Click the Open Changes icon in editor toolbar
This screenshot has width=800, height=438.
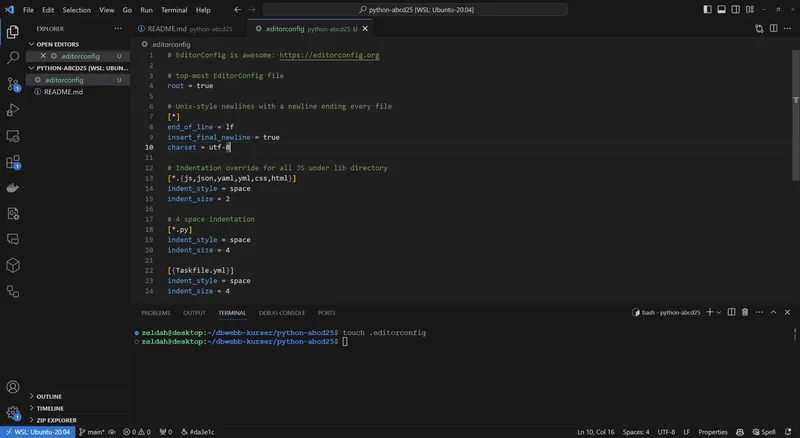coord(759,29)
